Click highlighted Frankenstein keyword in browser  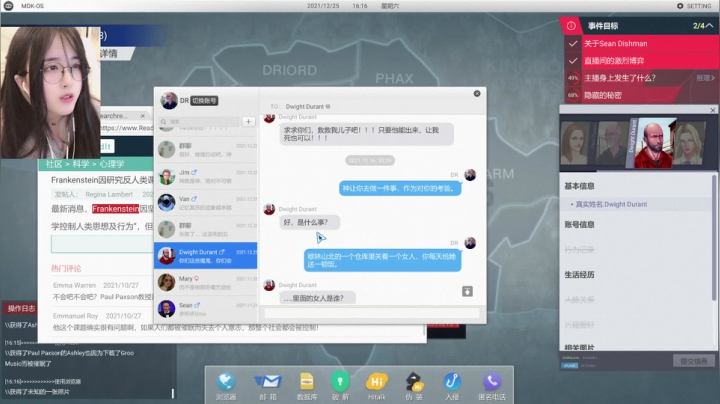pyautogui.click(x=115, y=209)
